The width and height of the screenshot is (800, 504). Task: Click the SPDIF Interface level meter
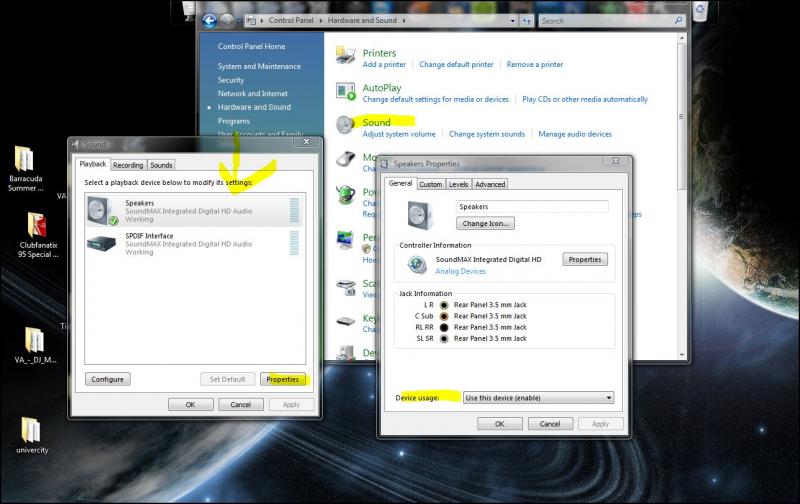(x=294, y=243)
